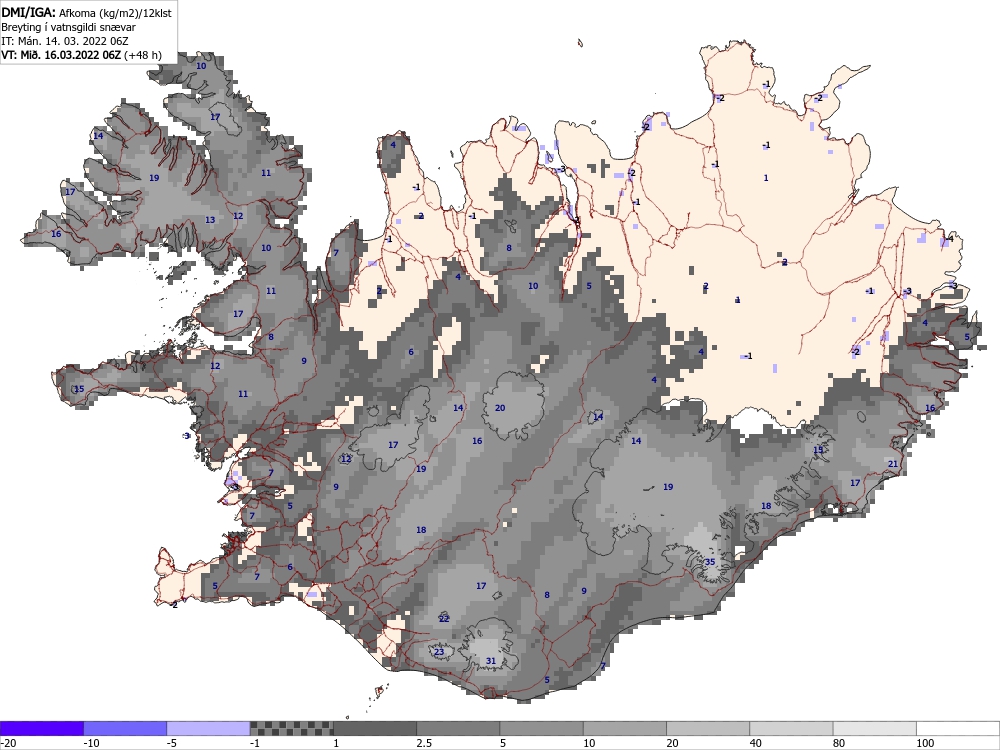
Task: Click the gray 2.5 to 5 legend swatch
Action: coord(458,728)
